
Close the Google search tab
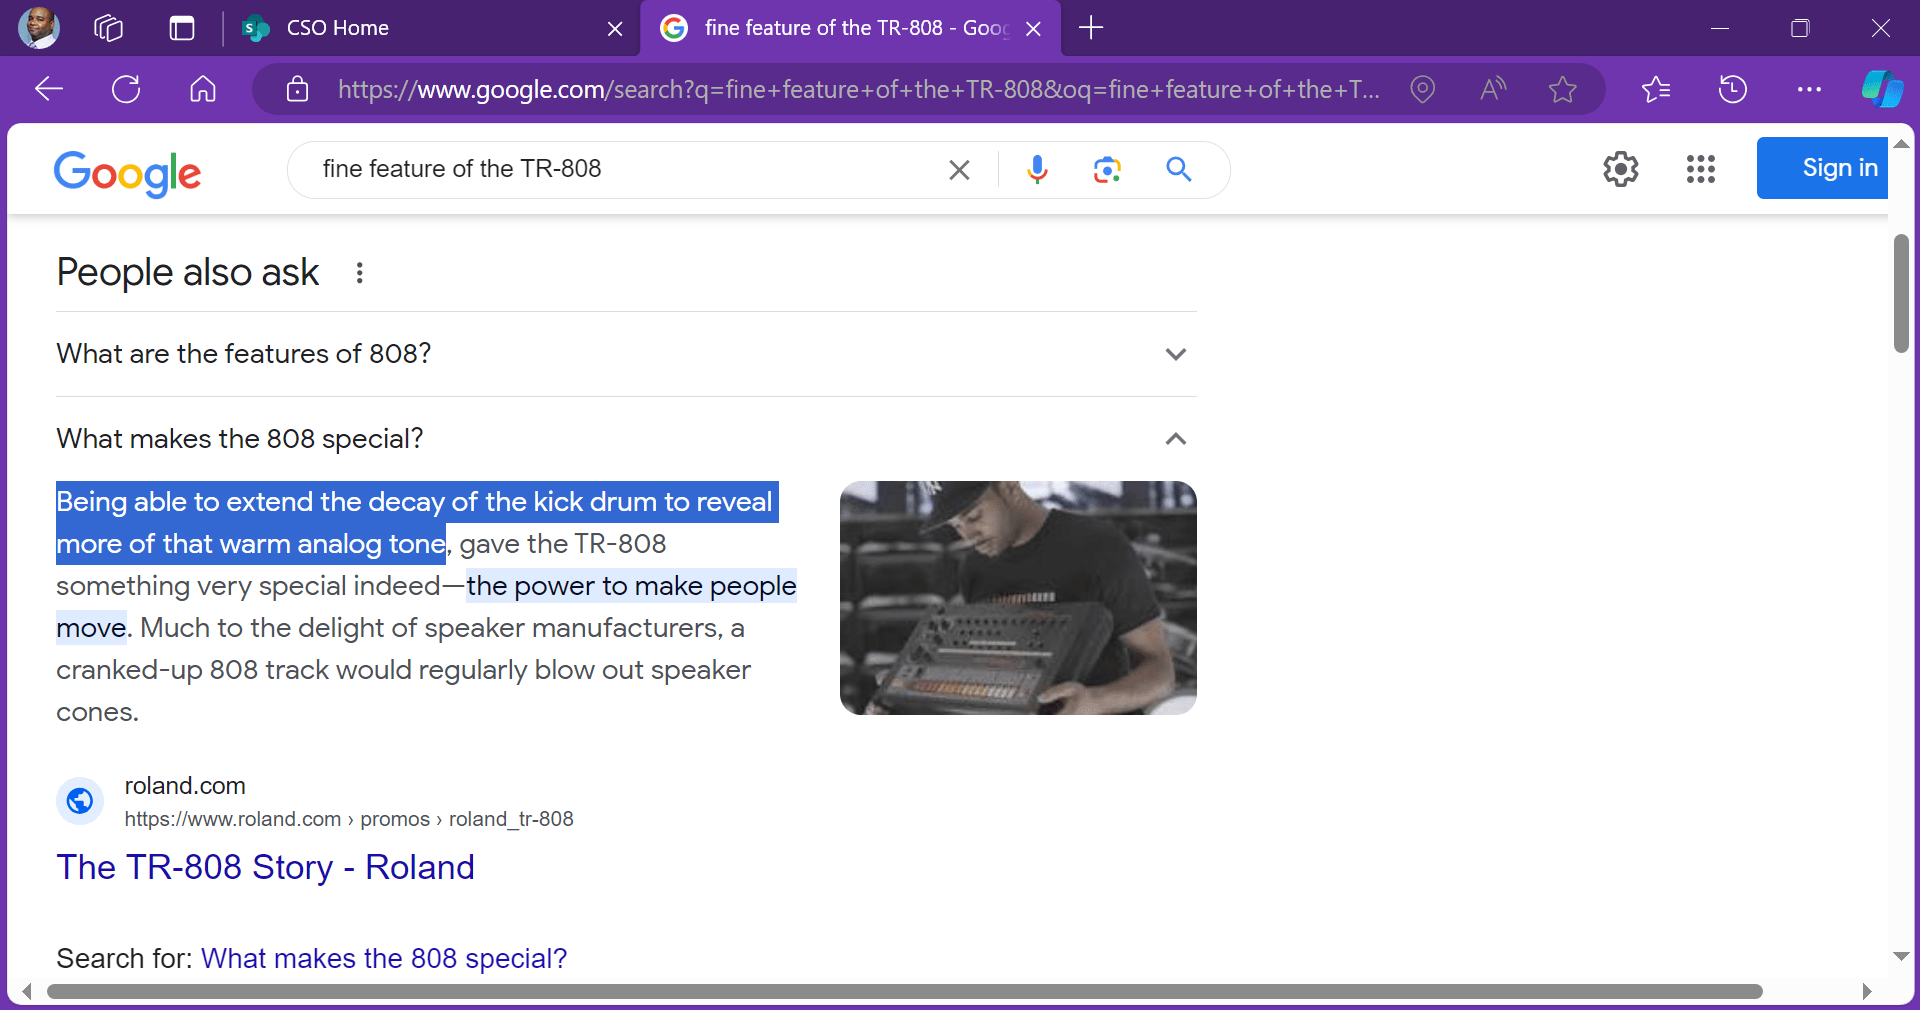[x=1034, y=29]
